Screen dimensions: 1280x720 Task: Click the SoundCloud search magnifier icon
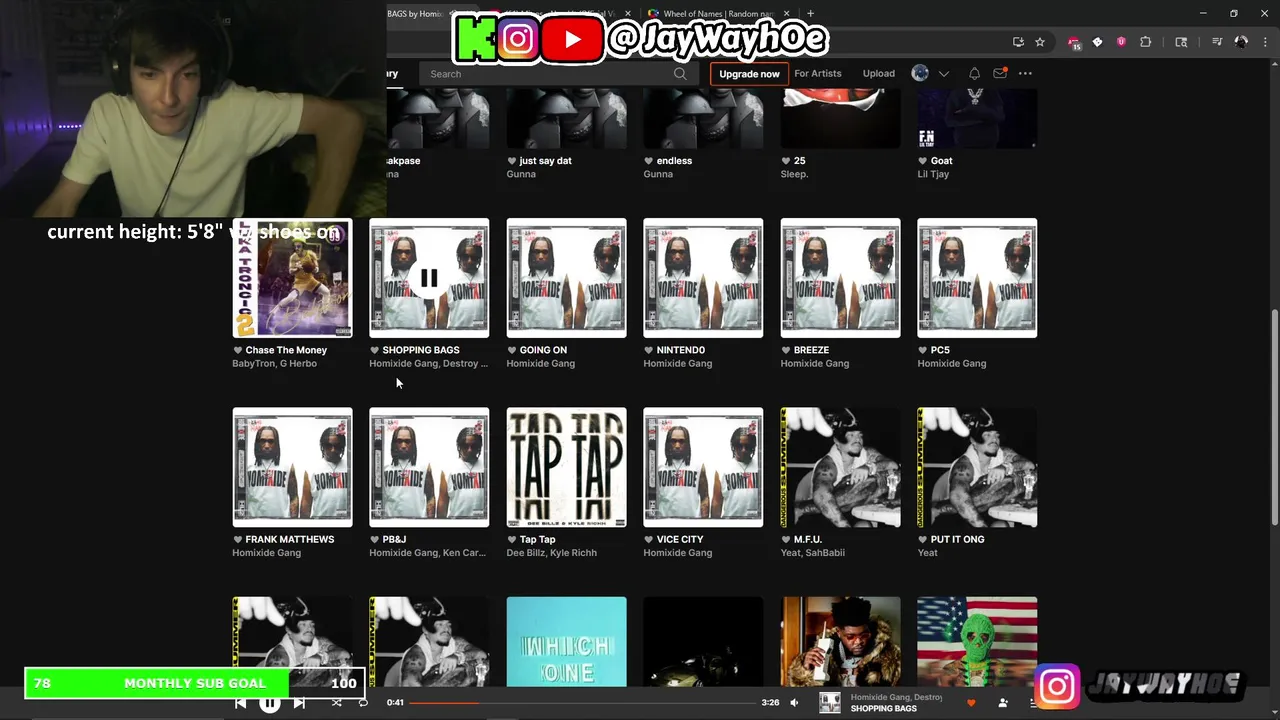(x=680, y=73)
